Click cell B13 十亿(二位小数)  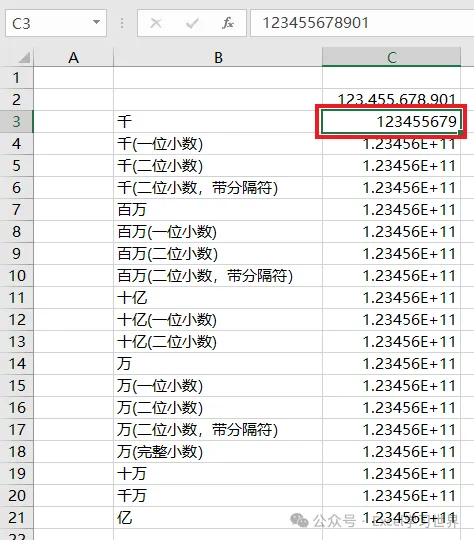click(218, 342)
